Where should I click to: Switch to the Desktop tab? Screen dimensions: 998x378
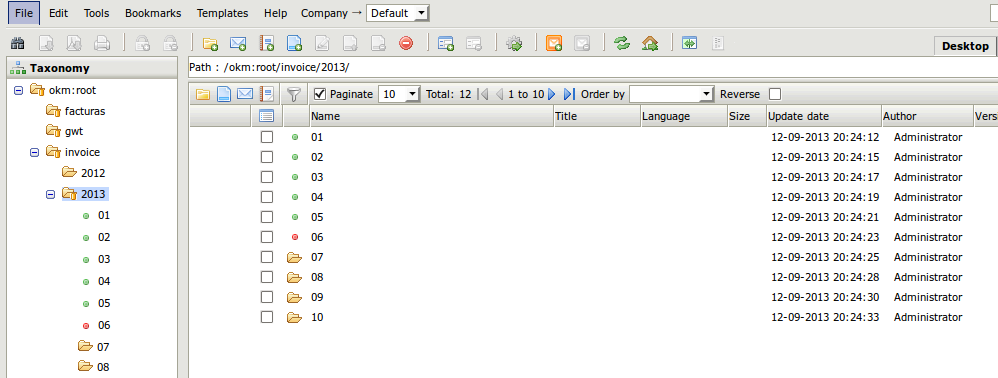(966, 46)
